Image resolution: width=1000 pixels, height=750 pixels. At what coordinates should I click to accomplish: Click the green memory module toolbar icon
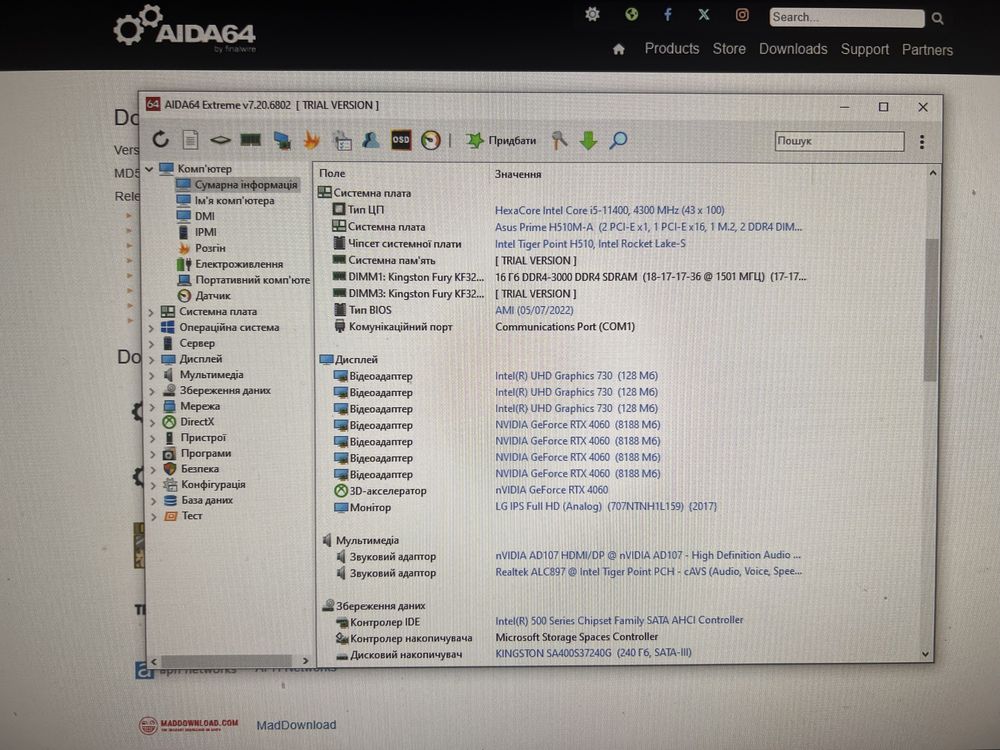tap(251, 139)
